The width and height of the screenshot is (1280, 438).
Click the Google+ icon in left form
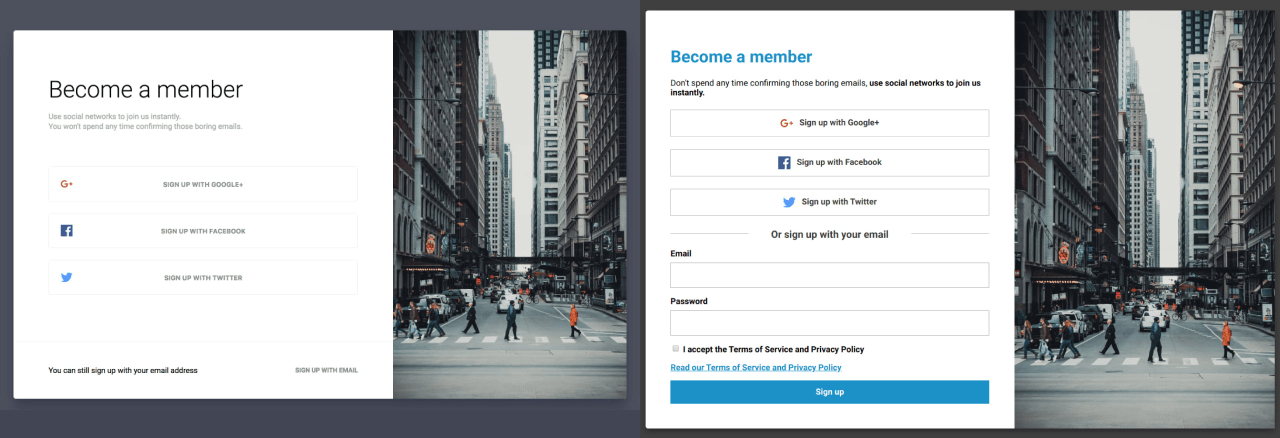click(66, 184)
